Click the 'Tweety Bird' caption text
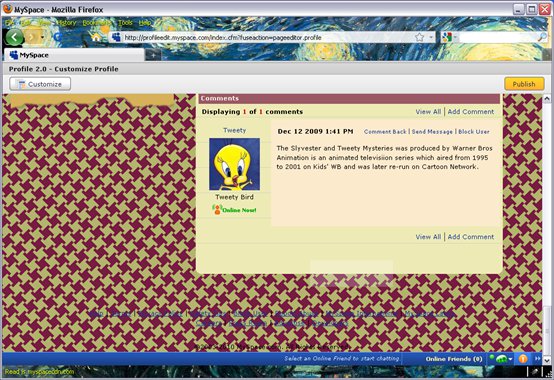The image size is (554, 380). point(235,197)
